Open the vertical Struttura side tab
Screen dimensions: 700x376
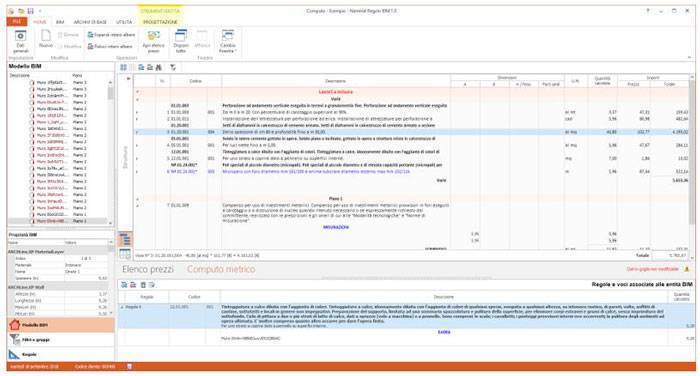(x=125, y=157)
